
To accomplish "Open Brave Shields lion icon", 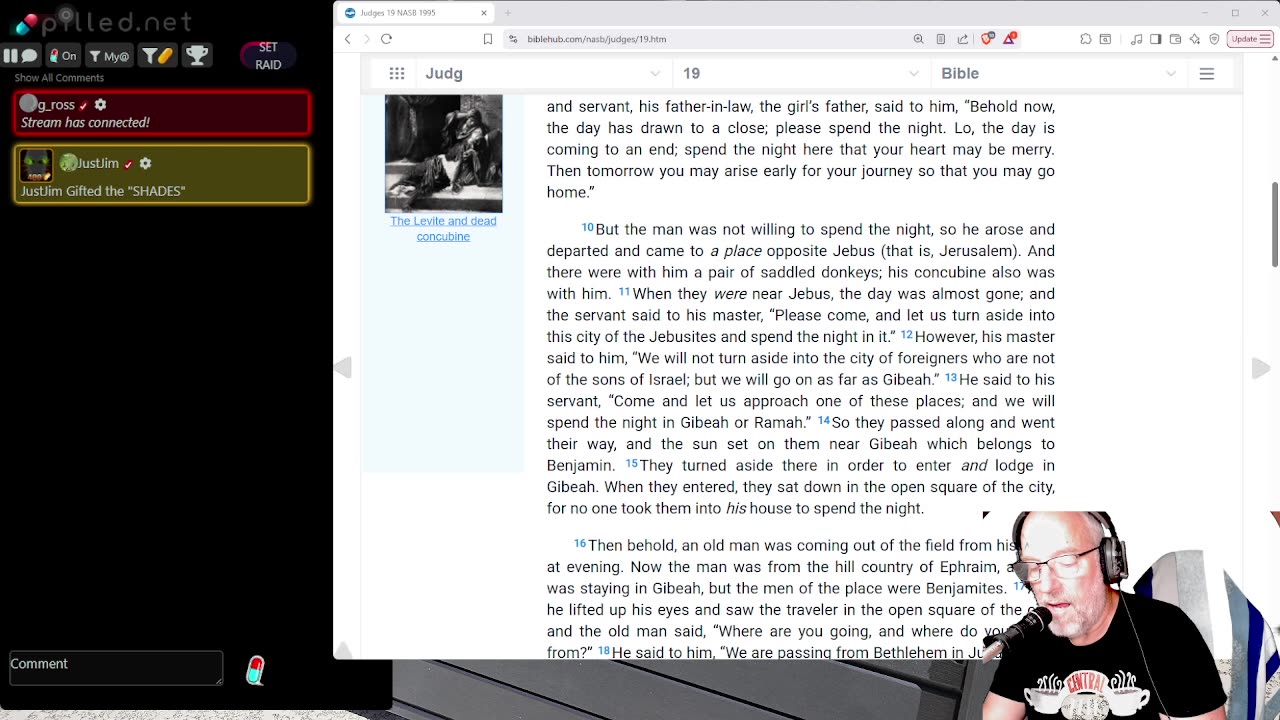I will 987,39.
